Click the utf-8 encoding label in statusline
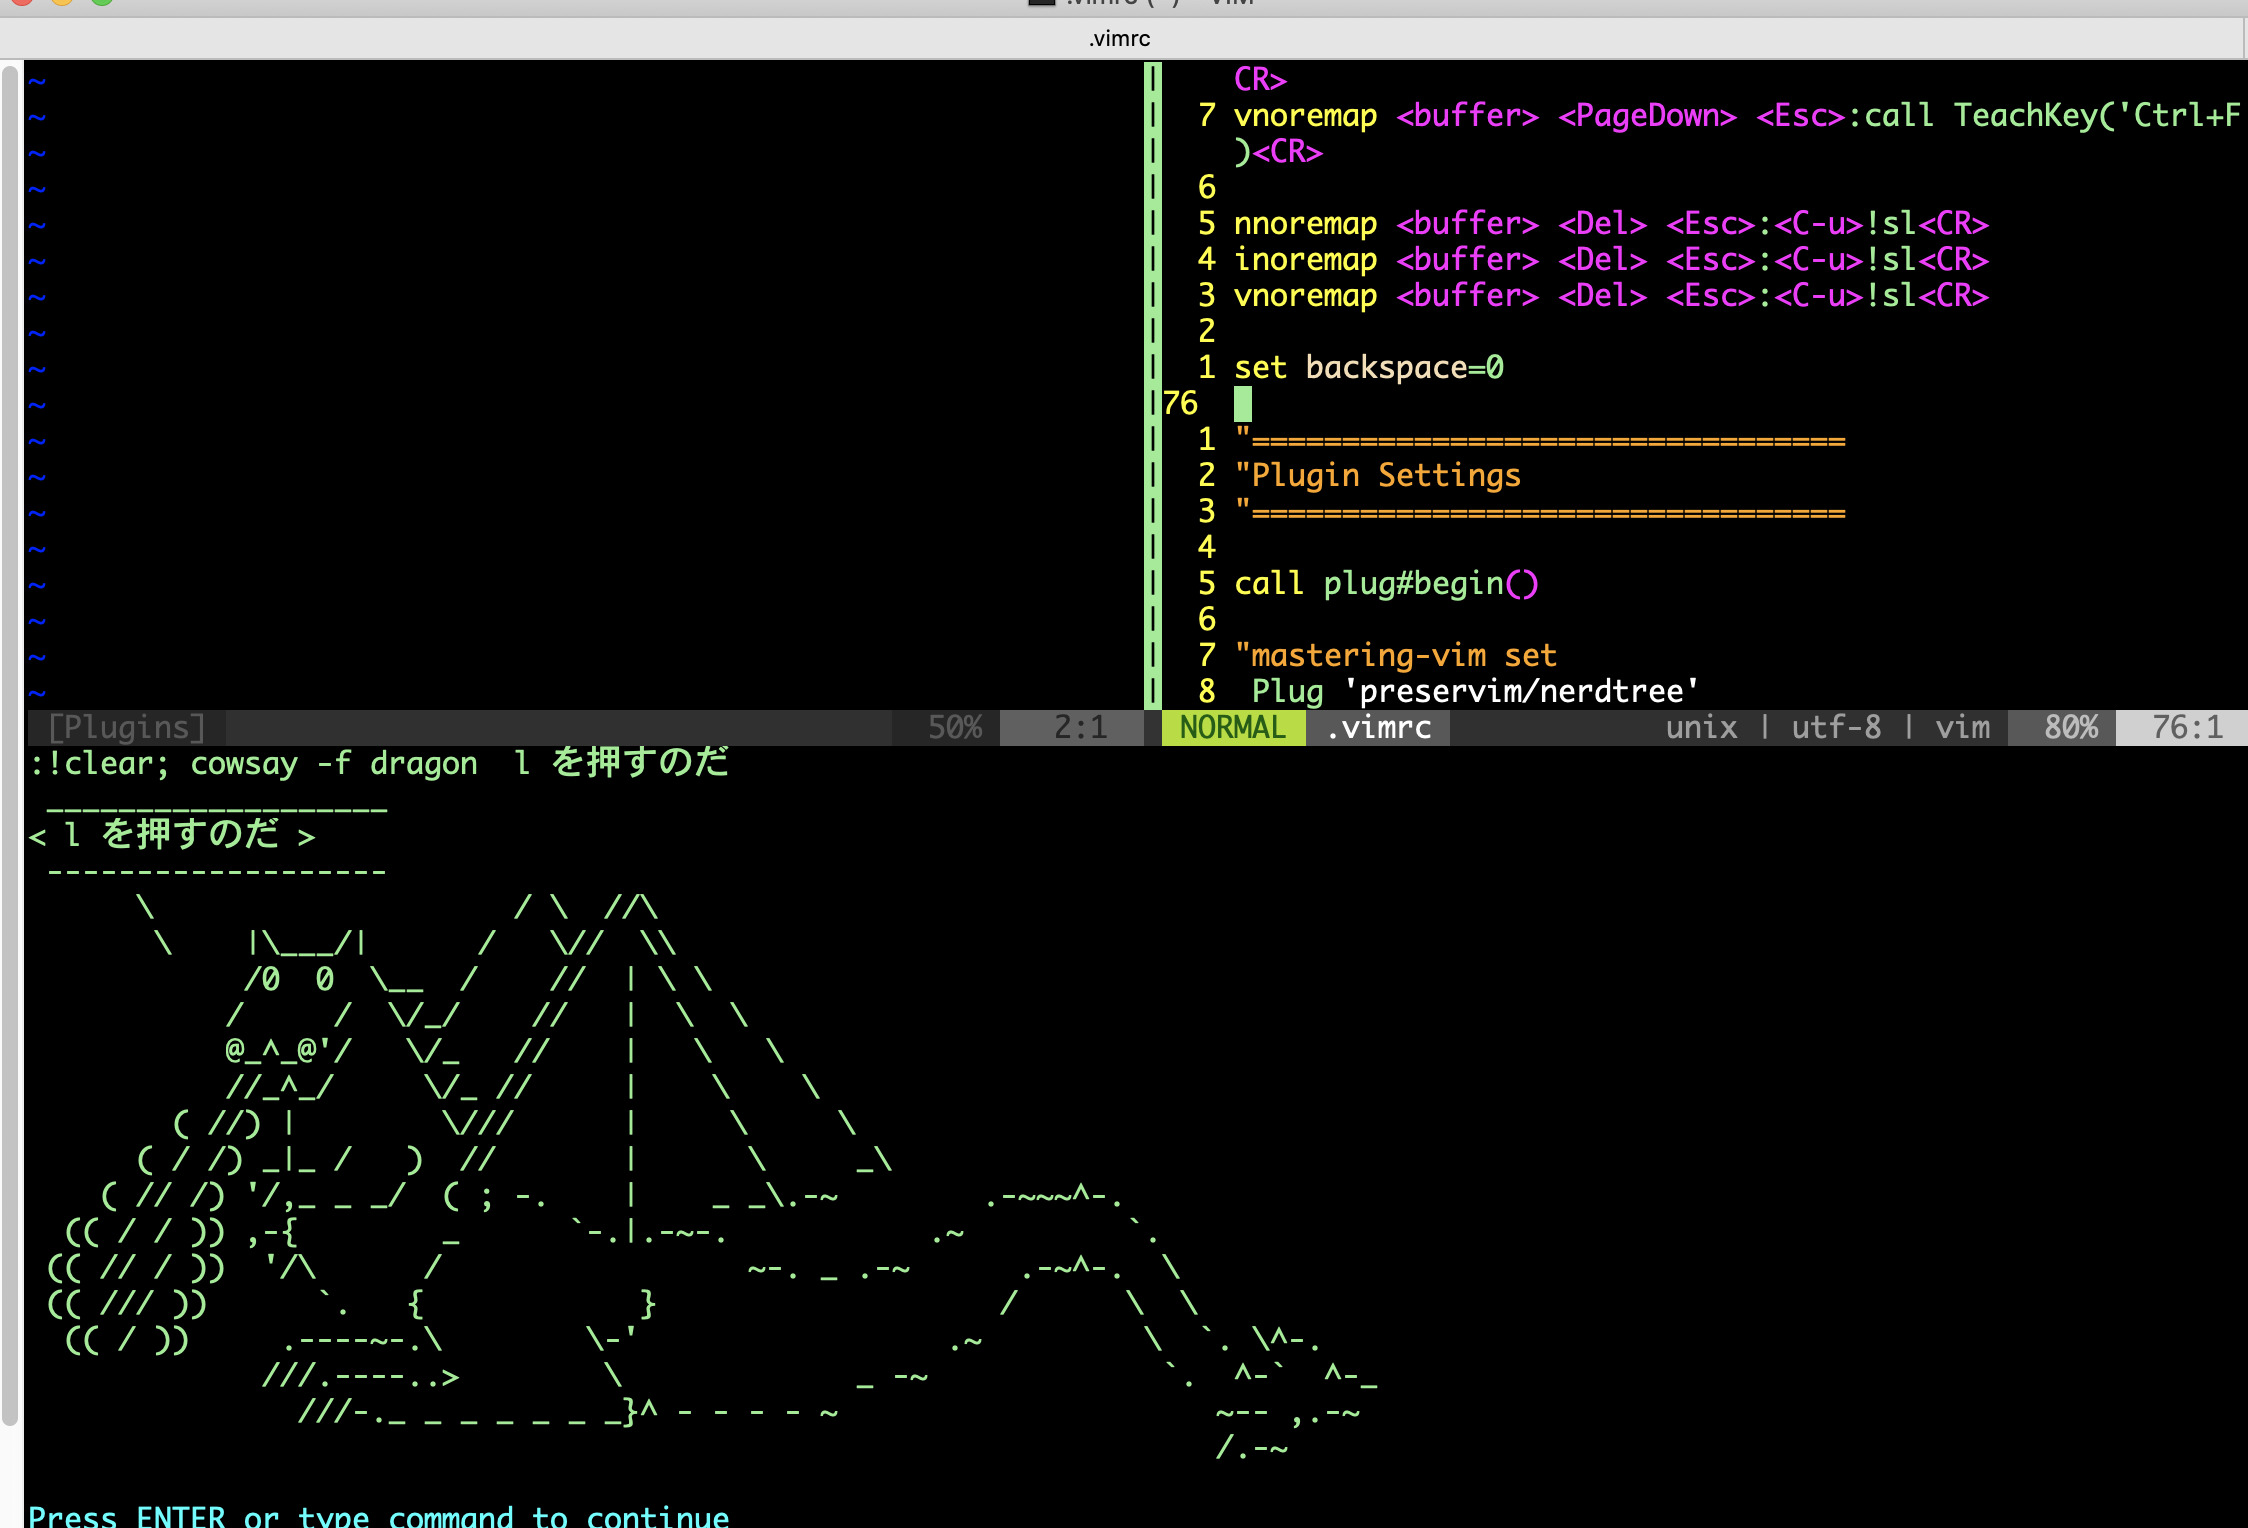Image resolution: width=2248 pixels, height=1528 pixels. point(1835,727)
